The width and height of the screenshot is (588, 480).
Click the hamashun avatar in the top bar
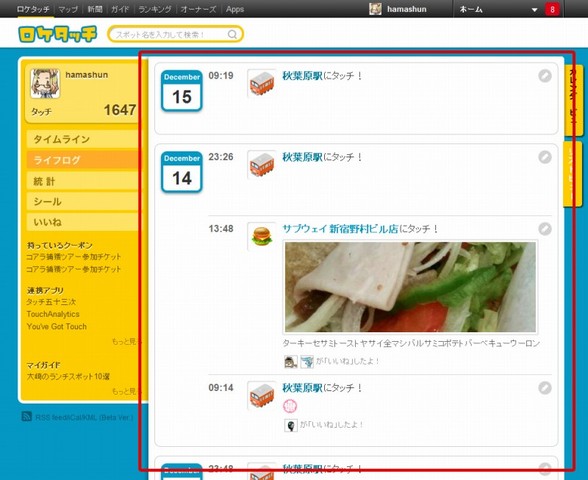[375, 9]
